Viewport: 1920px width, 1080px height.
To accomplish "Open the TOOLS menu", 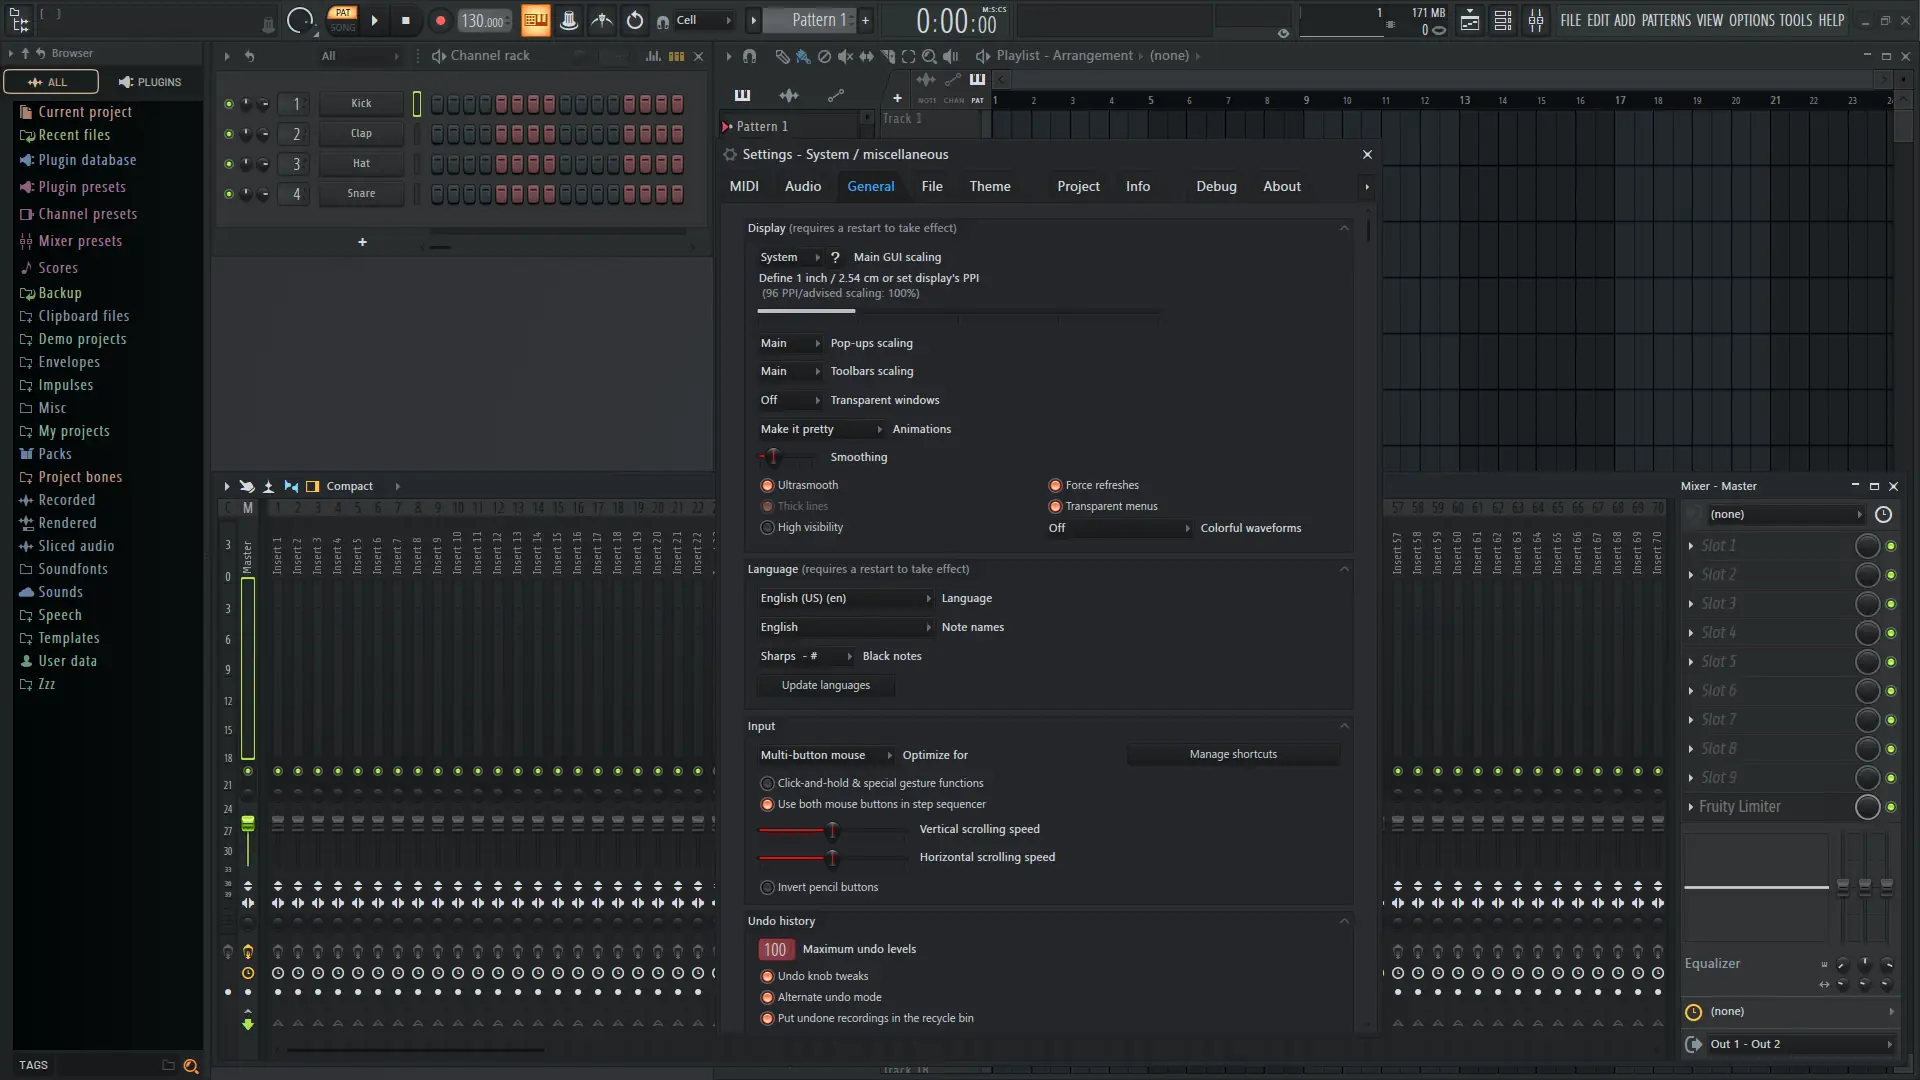I will coord(1795,20).
